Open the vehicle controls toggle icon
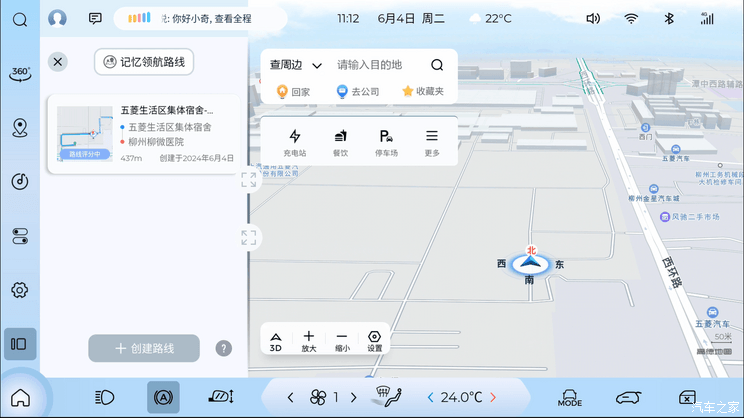Screen dimensions: 744x418 tap(19, 236)
